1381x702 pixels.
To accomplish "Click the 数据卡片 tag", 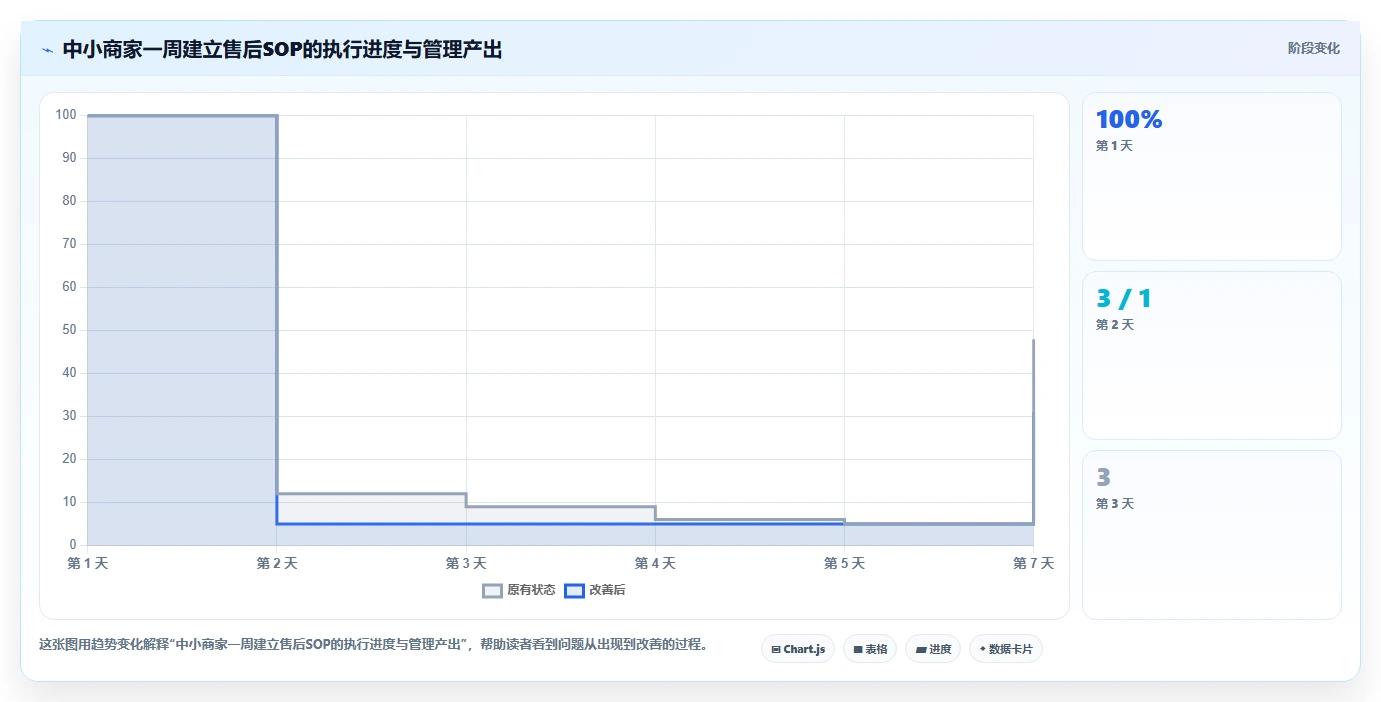I will pyautogui.click(x=1006, y=649).
